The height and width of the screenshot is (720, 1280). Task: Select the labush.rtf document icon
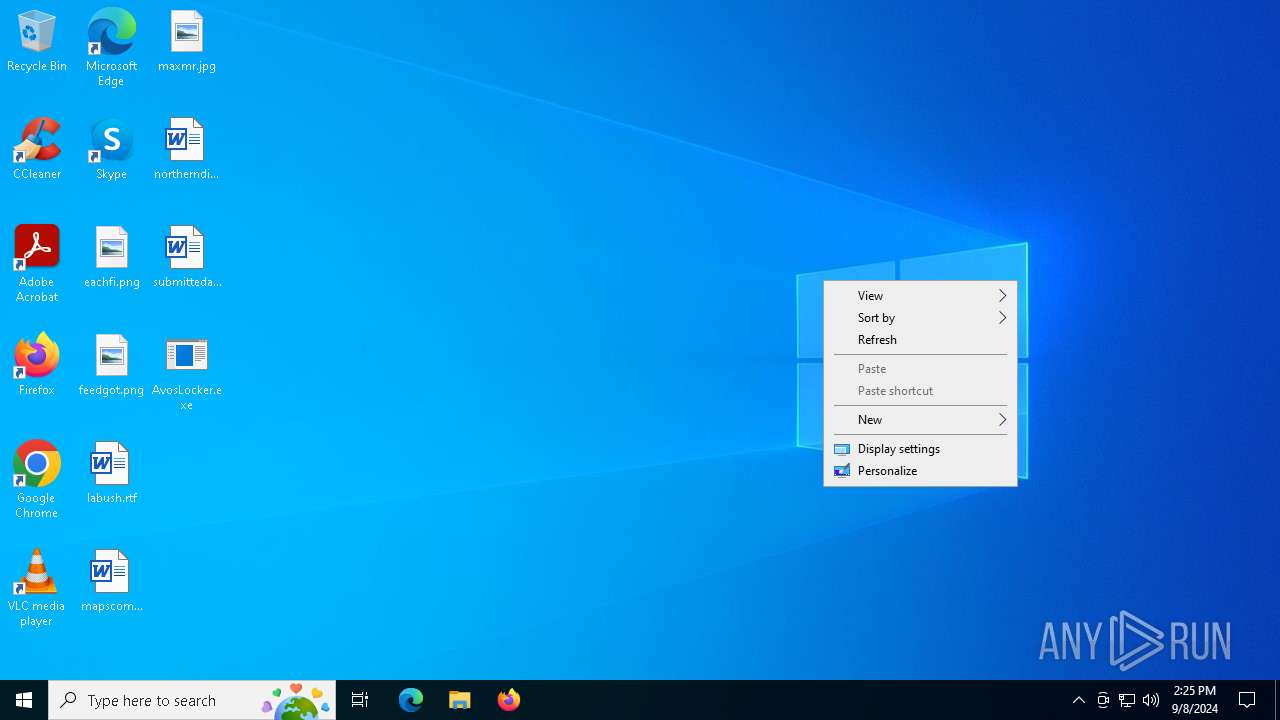[111, 474]
